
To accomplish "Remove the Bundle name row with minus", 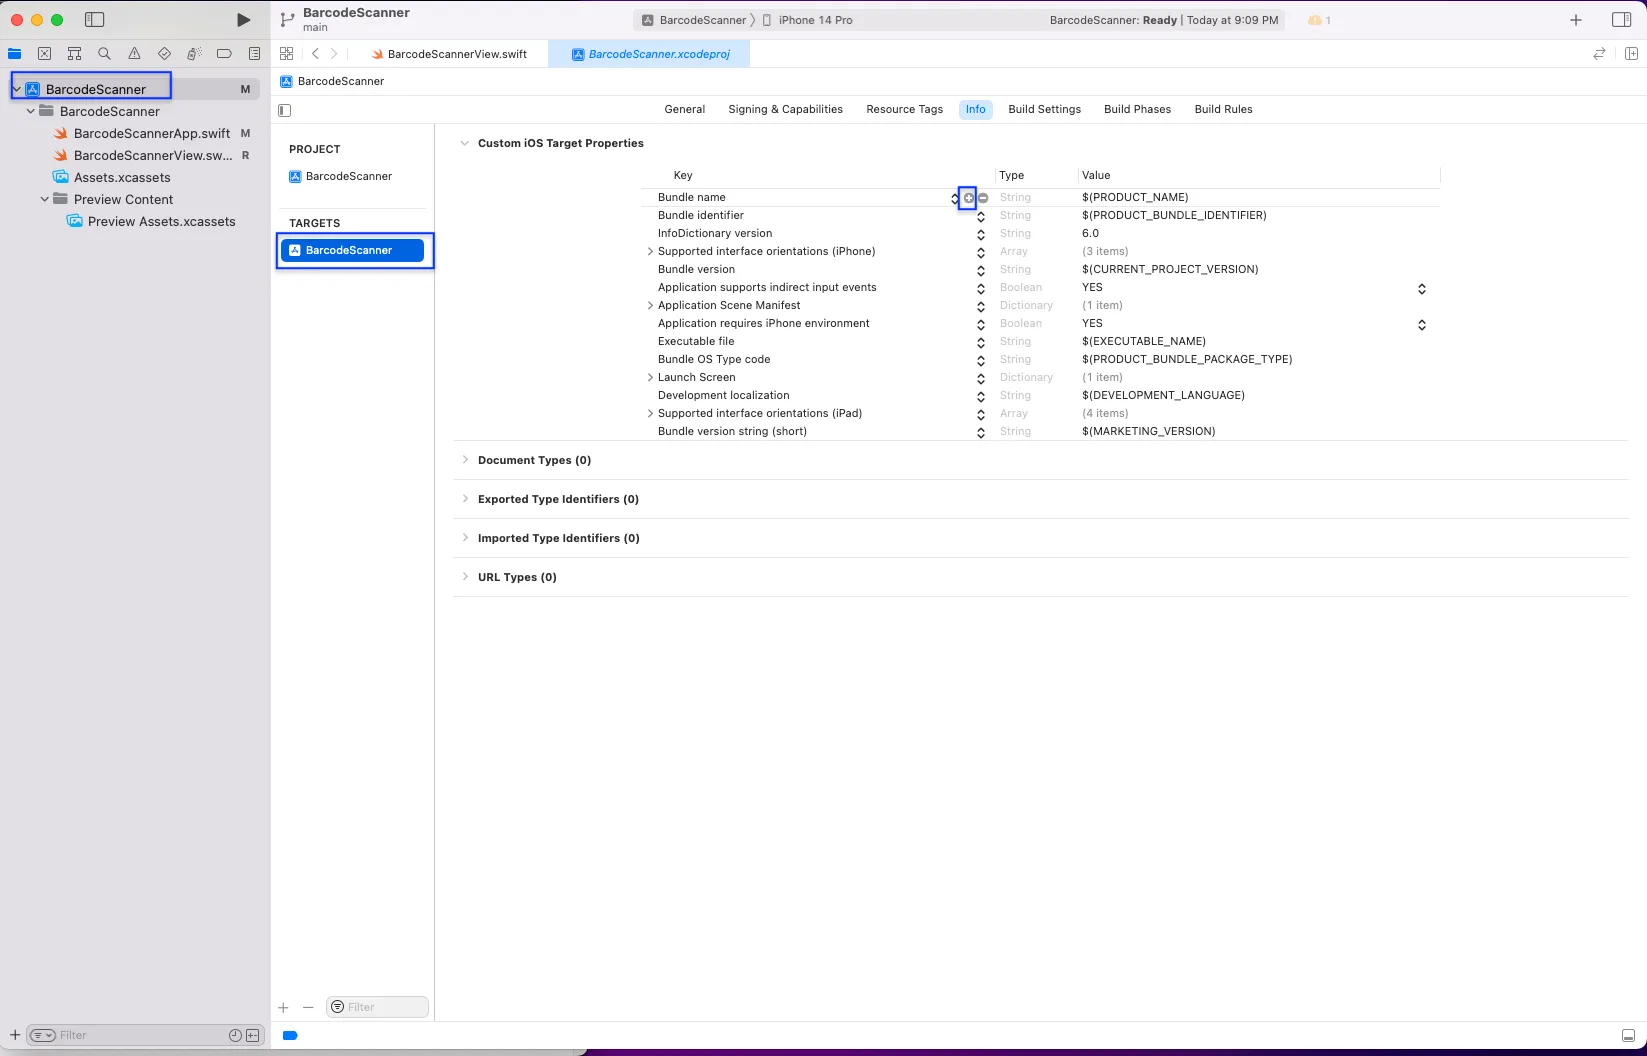I will point(983,198).
